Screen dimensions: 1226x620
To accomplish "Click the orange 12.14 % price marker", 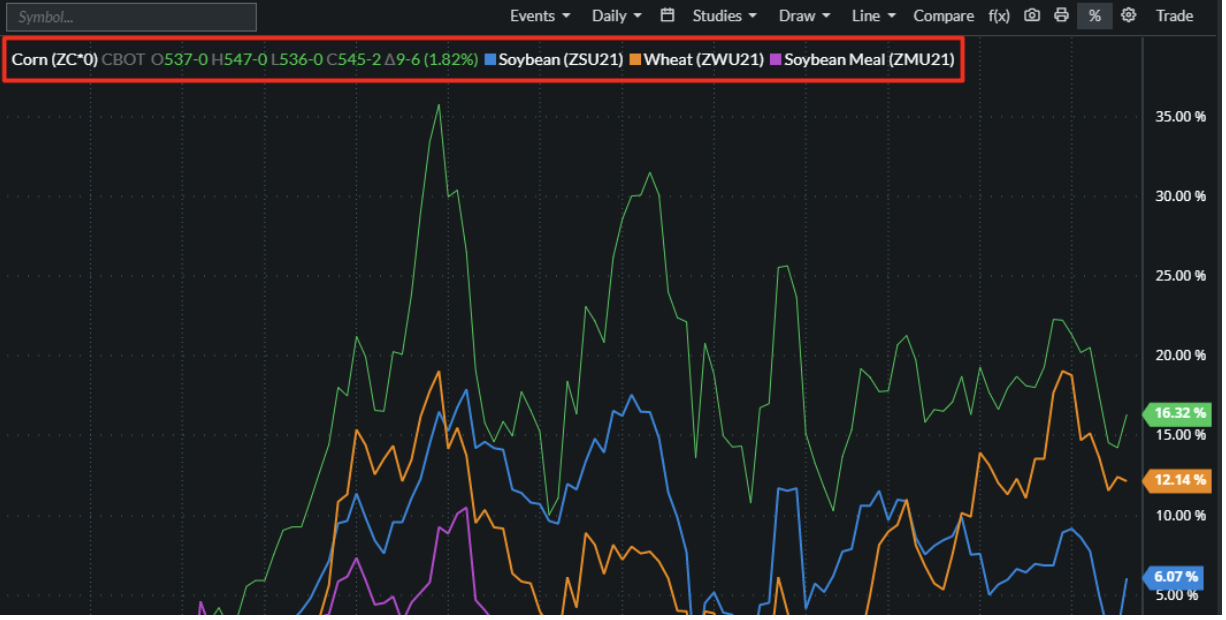I will pos(1177,481).
